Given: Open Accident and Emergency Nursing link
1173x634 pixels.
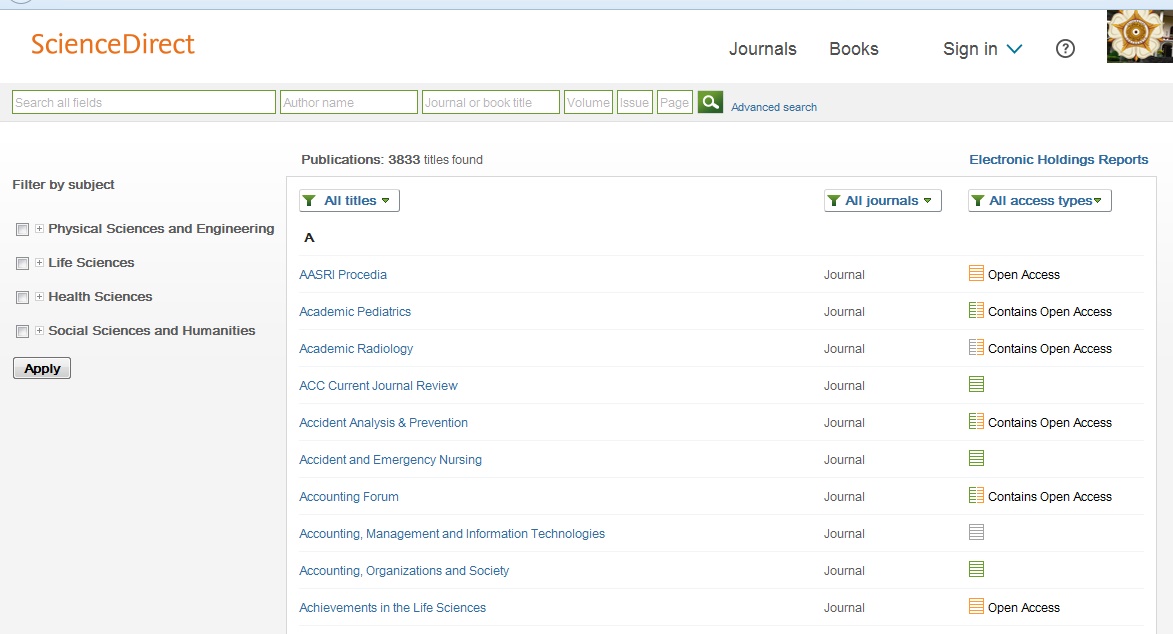Looking at the screenshot, I should click(391, 460).
